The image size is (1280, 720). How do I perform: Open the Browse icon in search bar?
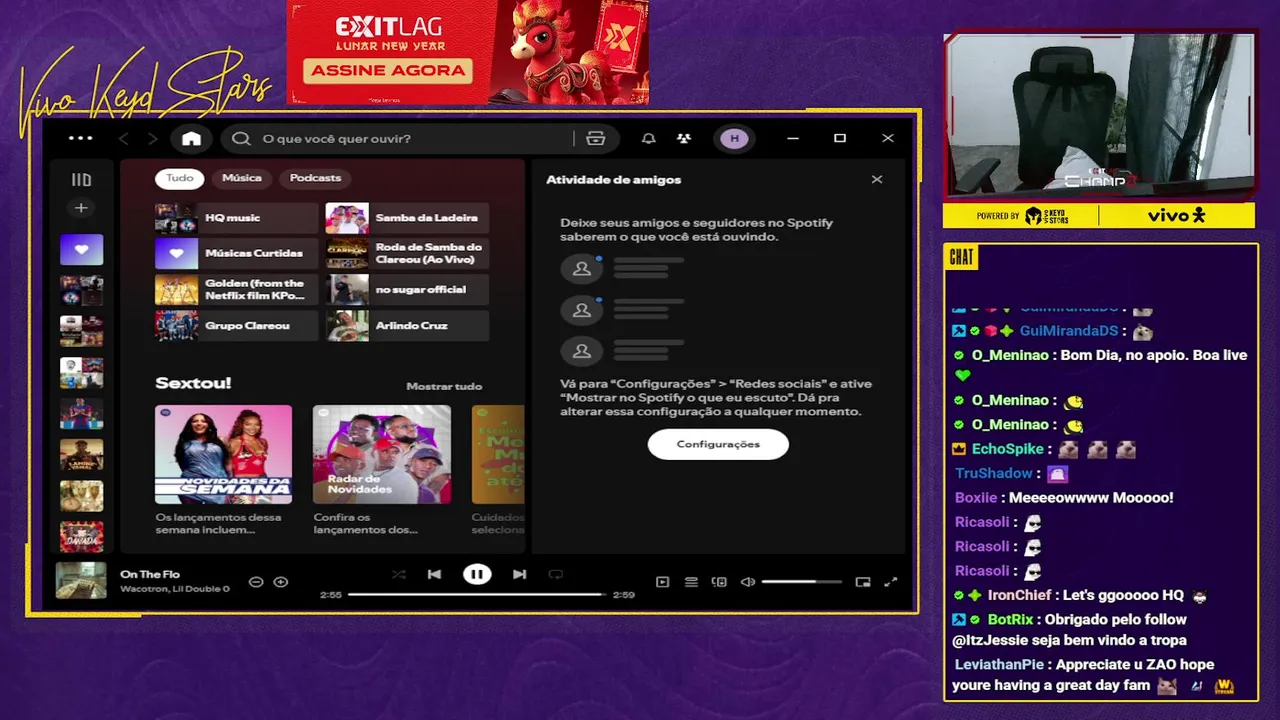[x=596, y=139]
